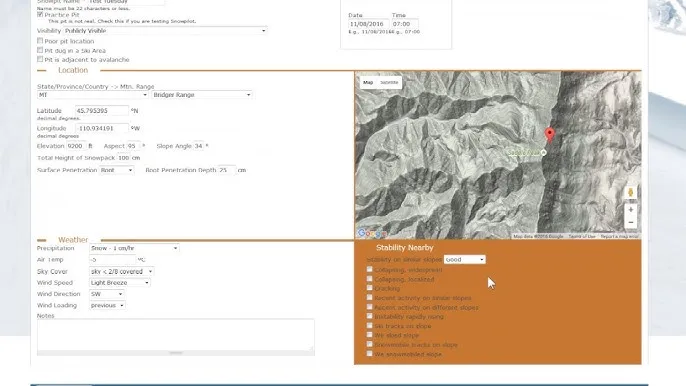Open the Wind Loading dropdown

(x=107, y=305)
